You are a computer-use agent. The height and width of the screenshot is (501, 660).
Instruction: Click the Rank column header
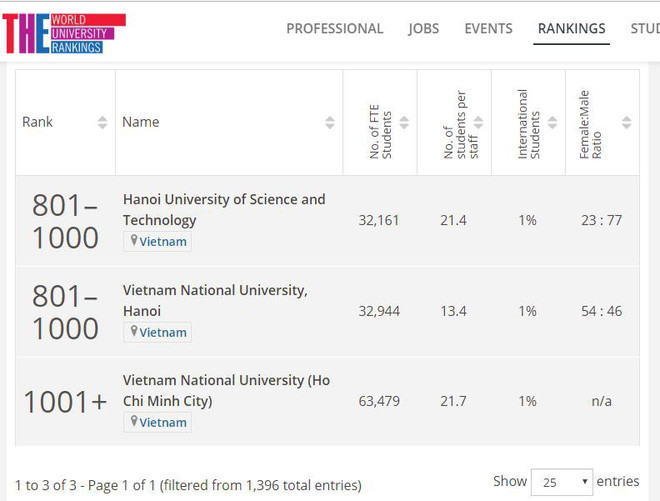(x=38, y=122)
